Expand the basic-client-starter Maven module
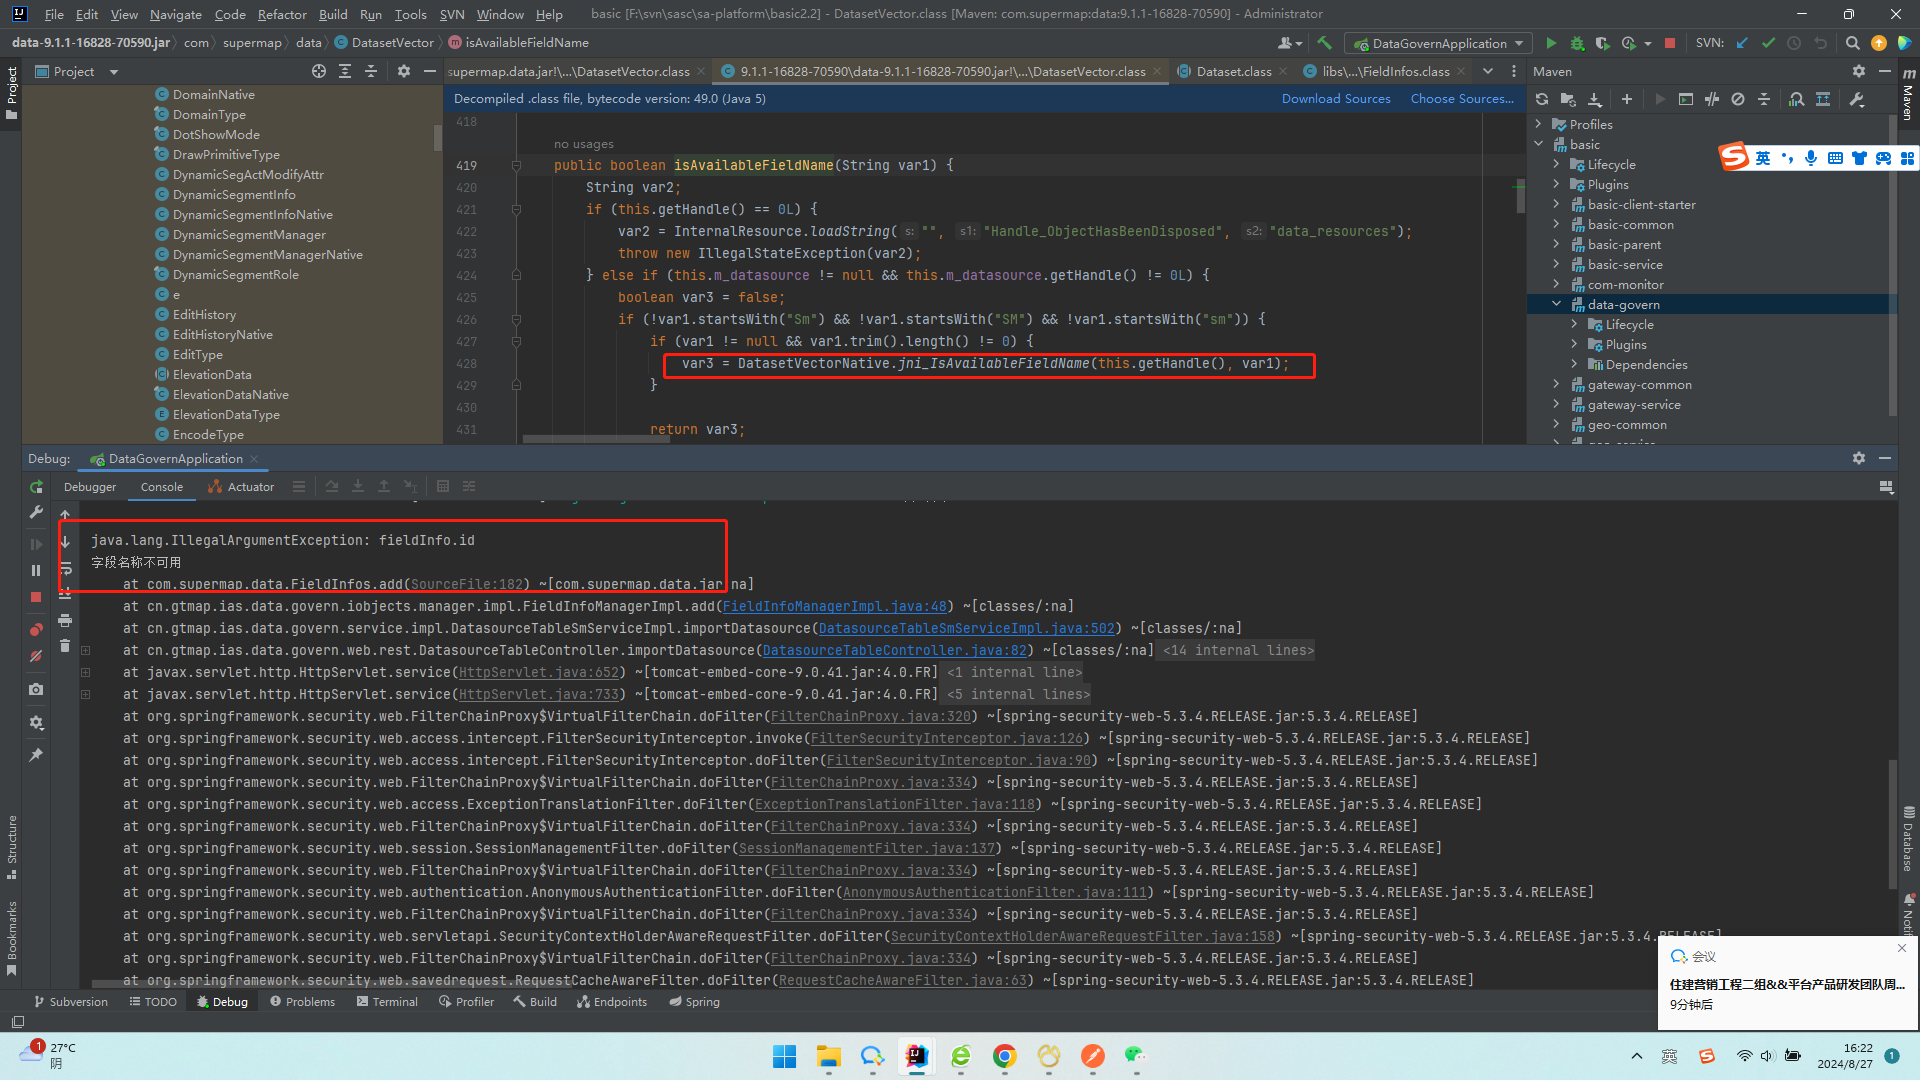This screenshot has height=1080, width=1920. tap(1557, 204)
